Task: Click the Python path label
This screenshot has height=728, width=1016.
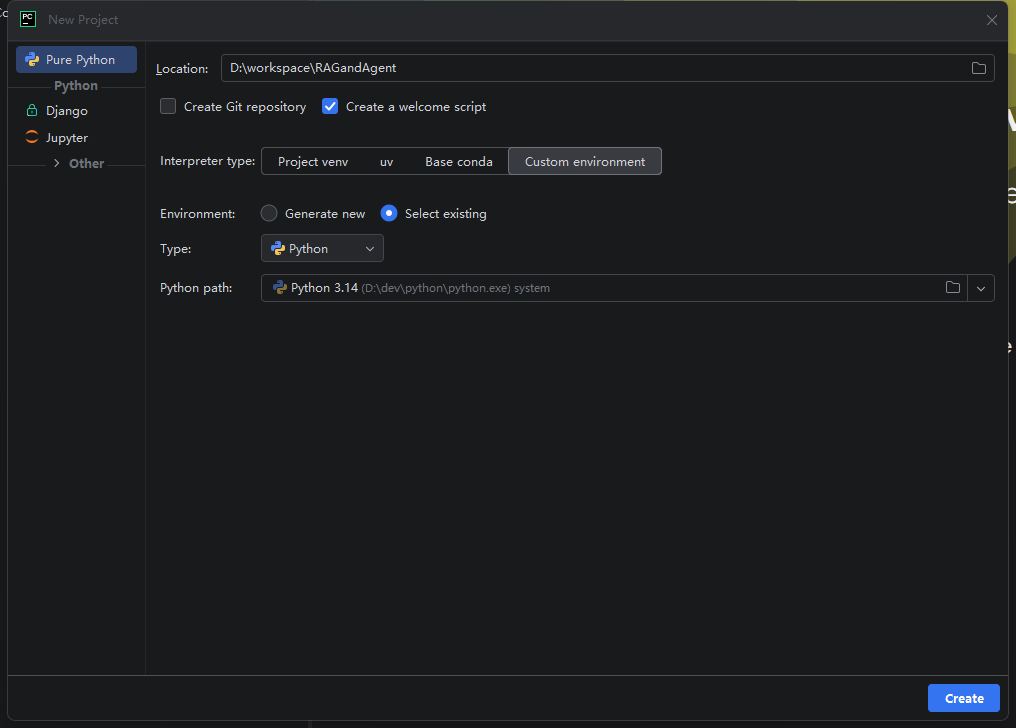Action: click(x=196, y=288)
